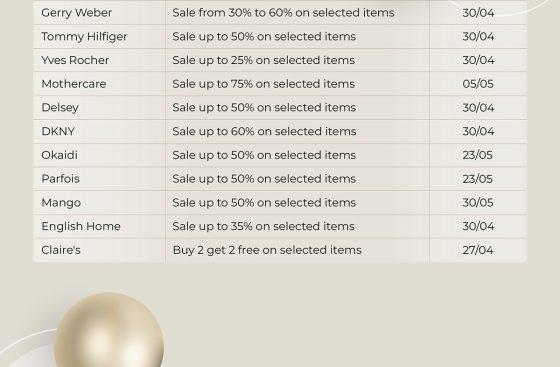This screenshot has width=560, height=367.
Task: Click the Delsey brand cell
Action: point(99,108)
